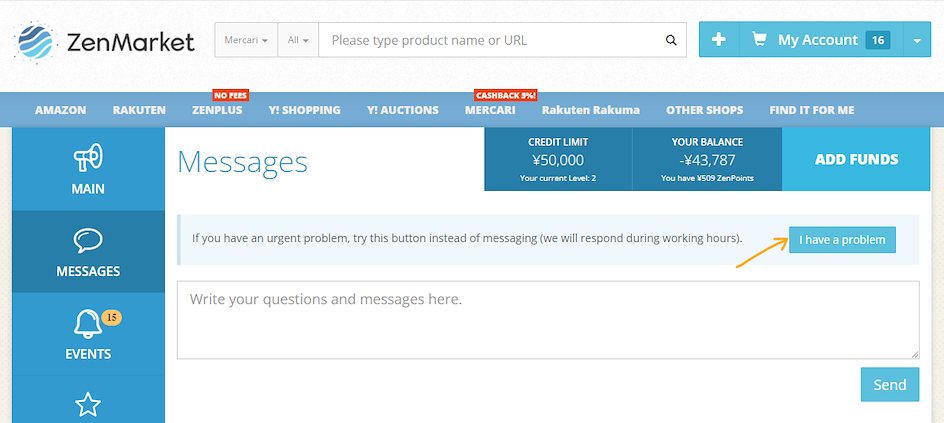Click the cart count badge 16

[x=878, y=40]
